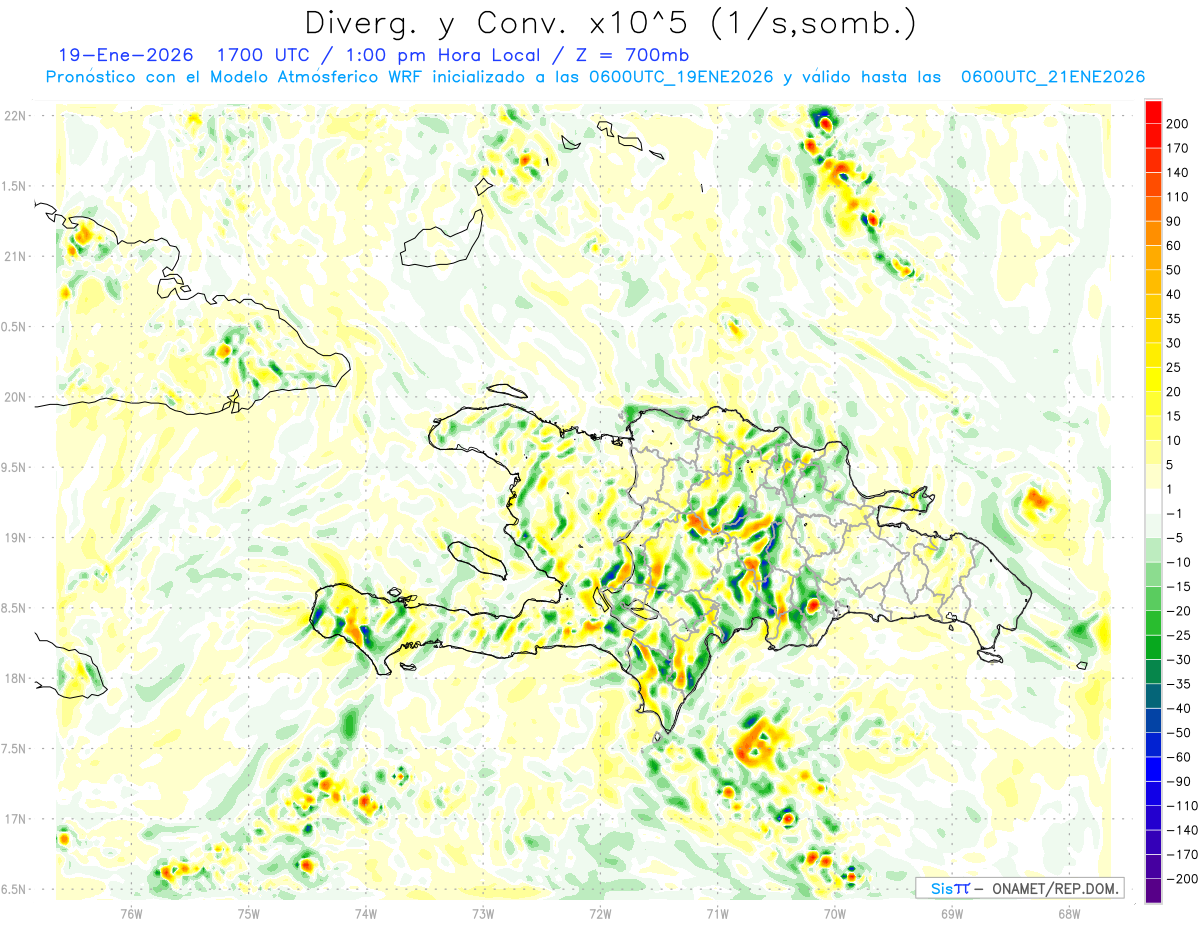
Task: Click the '-200' value on color bar
Action: 1182,879
